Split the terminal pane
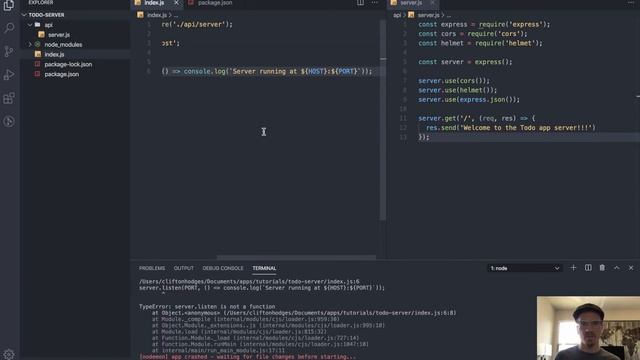Viewport: 640px width, 360px height. coord(588,268)
